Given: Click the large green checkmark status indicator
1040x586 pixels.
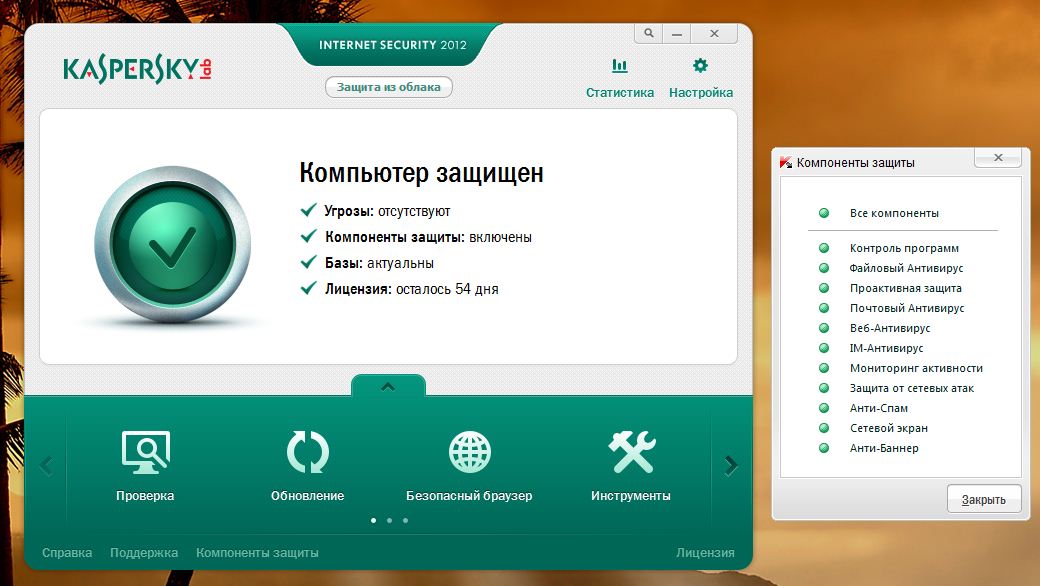Looking at the screenshot, I should pyautogui.click(x=172, y=244).
